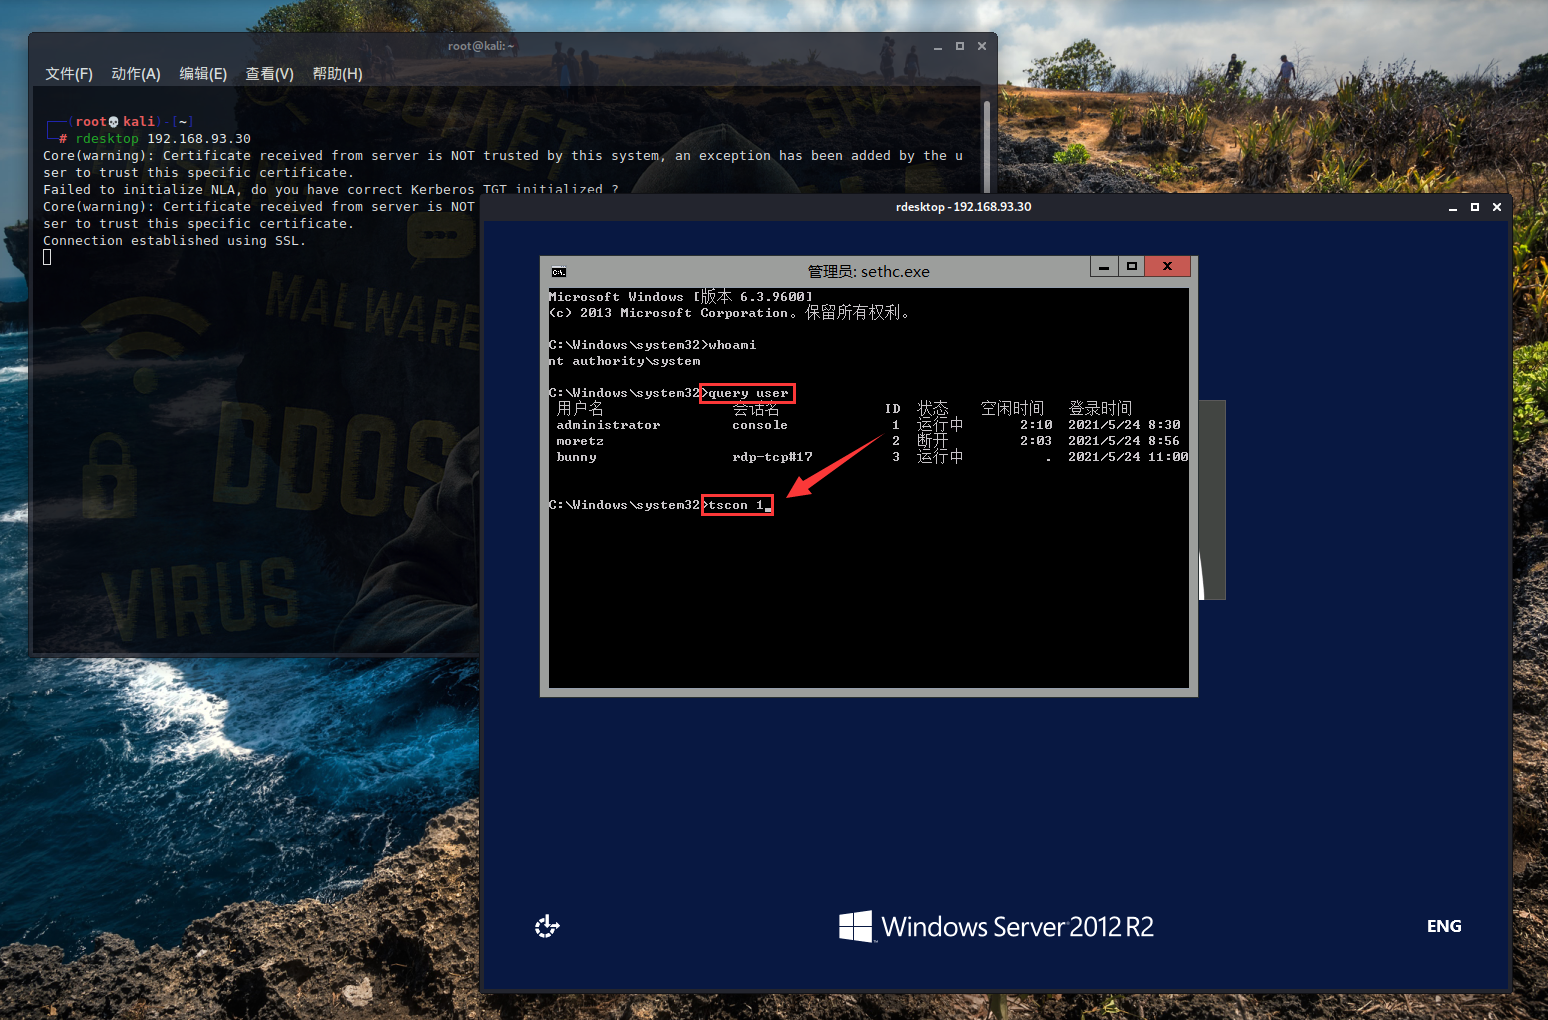
Task: Click the cmd icon in the sethc.exe title bar
Action: 559,272
